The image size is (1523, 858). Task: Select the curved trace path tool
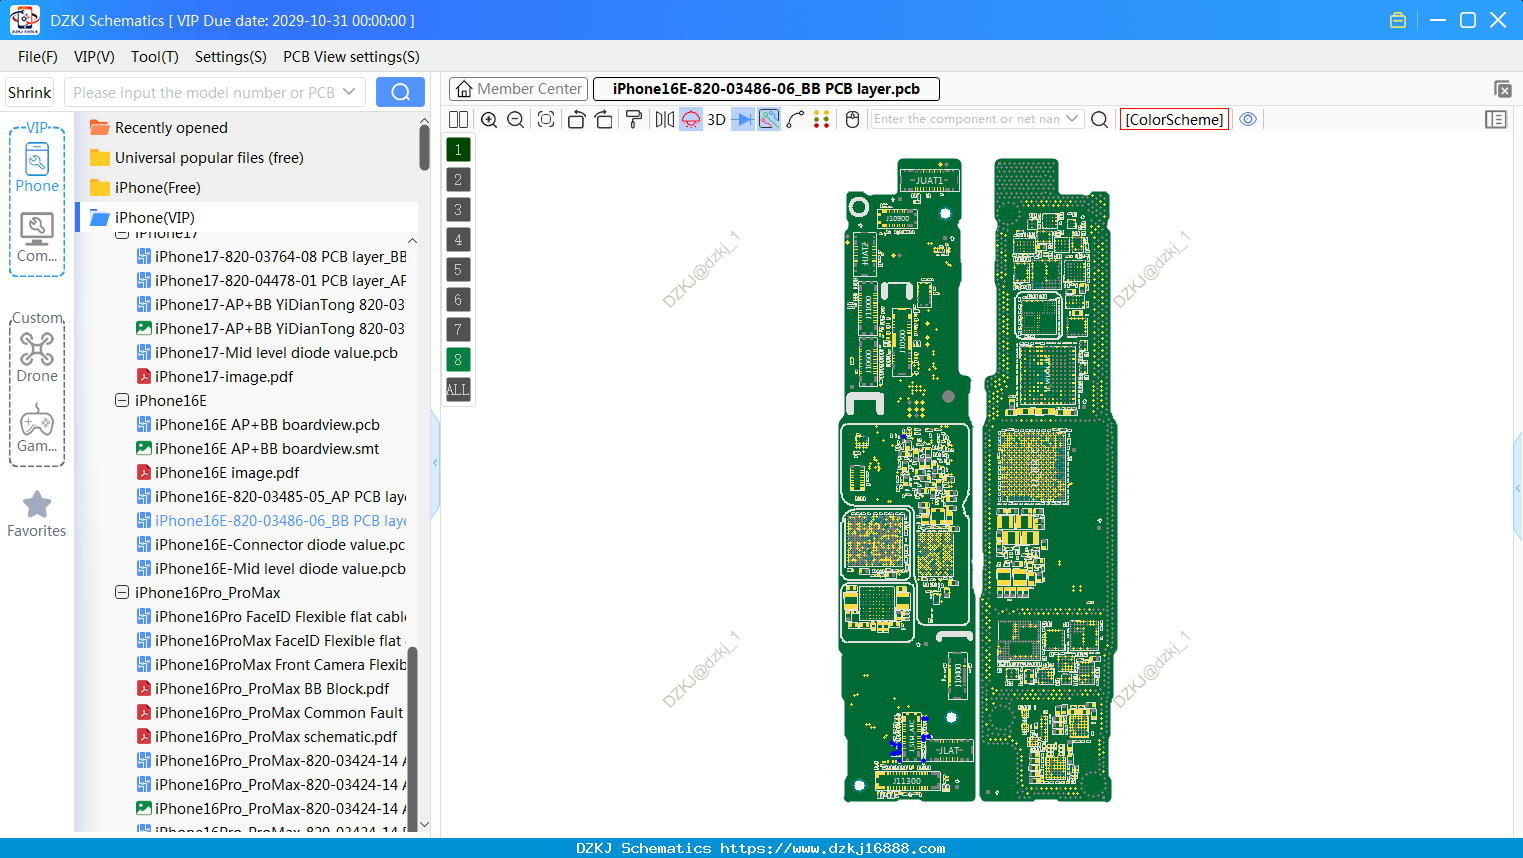pyautogui.click(x=796, y=119)
